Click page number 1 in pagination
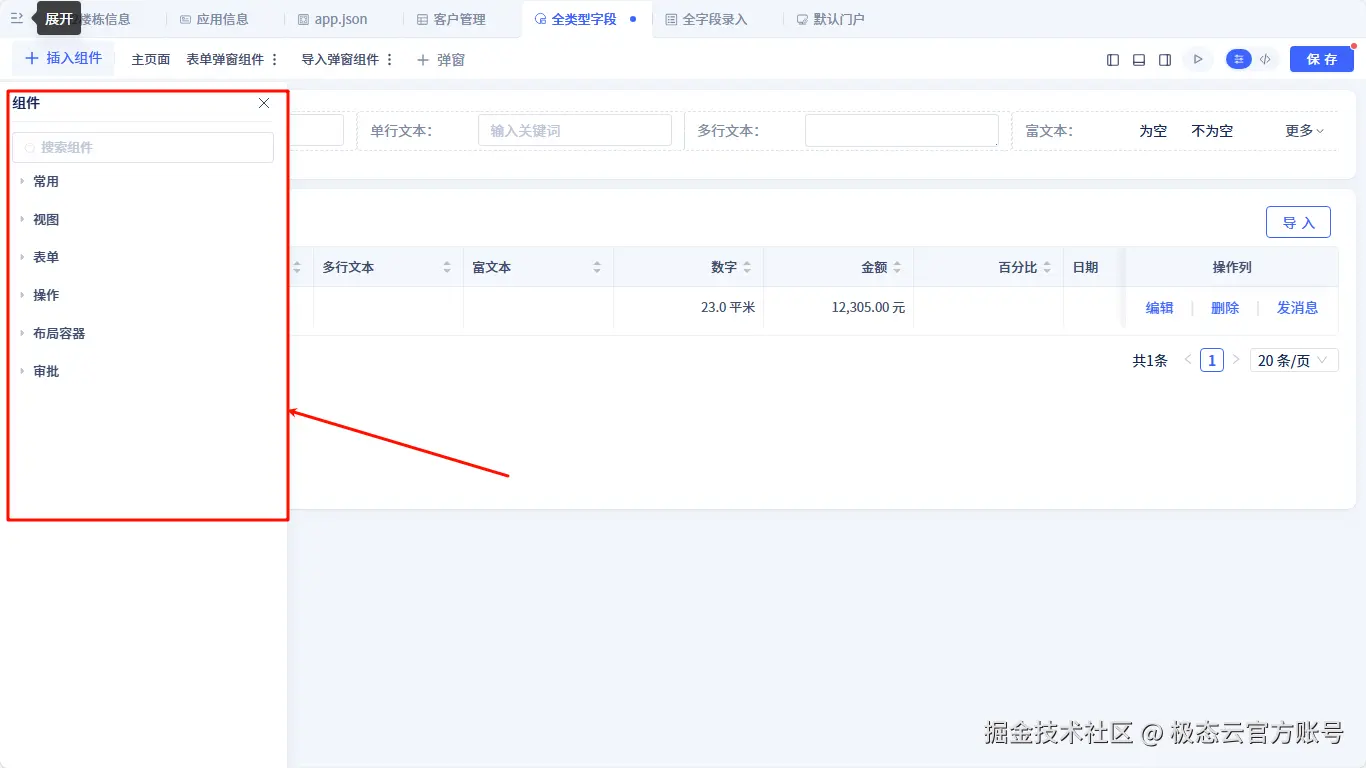 [x=1212, y=360]
